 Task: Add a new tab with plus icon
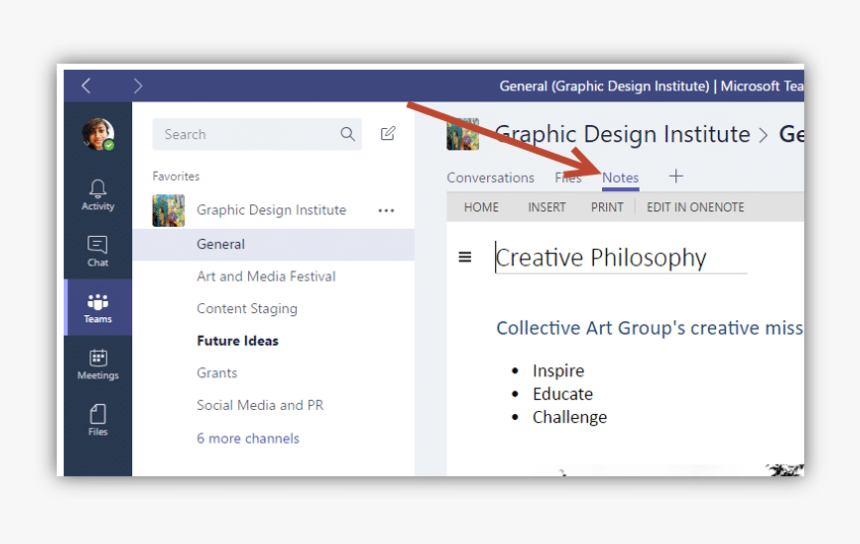point(676,176)
